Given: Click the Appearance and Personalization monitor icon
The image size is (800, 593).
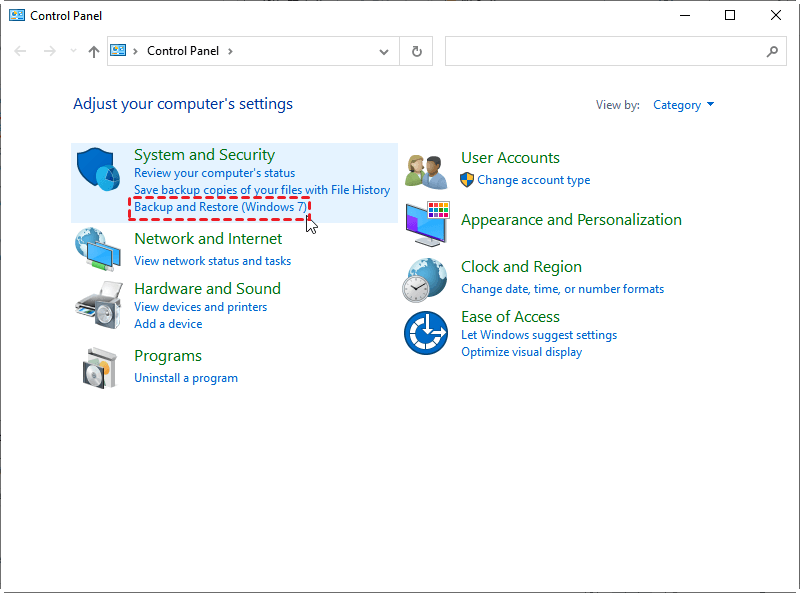Looking at the screenshot, I should tap(428, 223).
